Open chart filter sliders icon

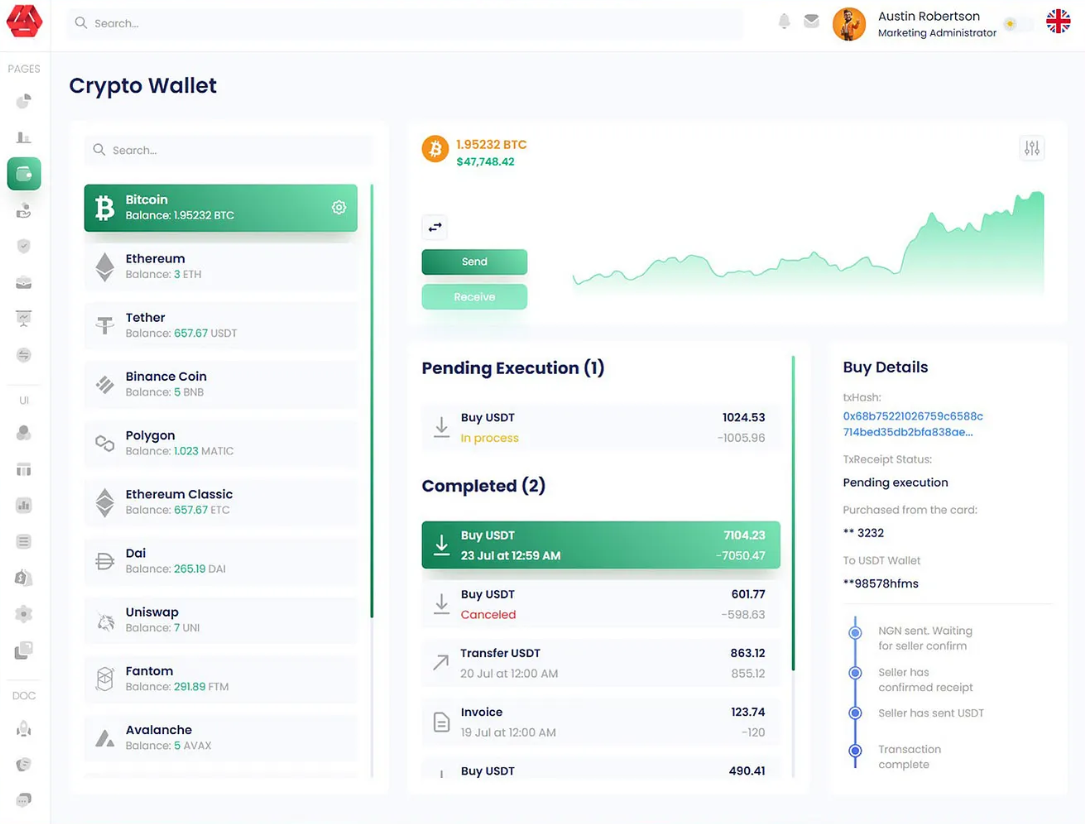click(1032, 148)
